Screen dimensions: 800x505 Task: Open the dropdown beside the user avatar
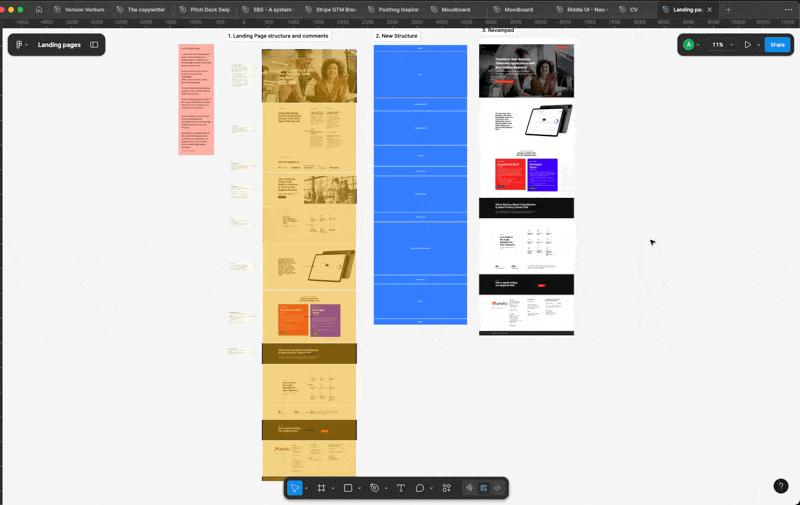(698, 45)
